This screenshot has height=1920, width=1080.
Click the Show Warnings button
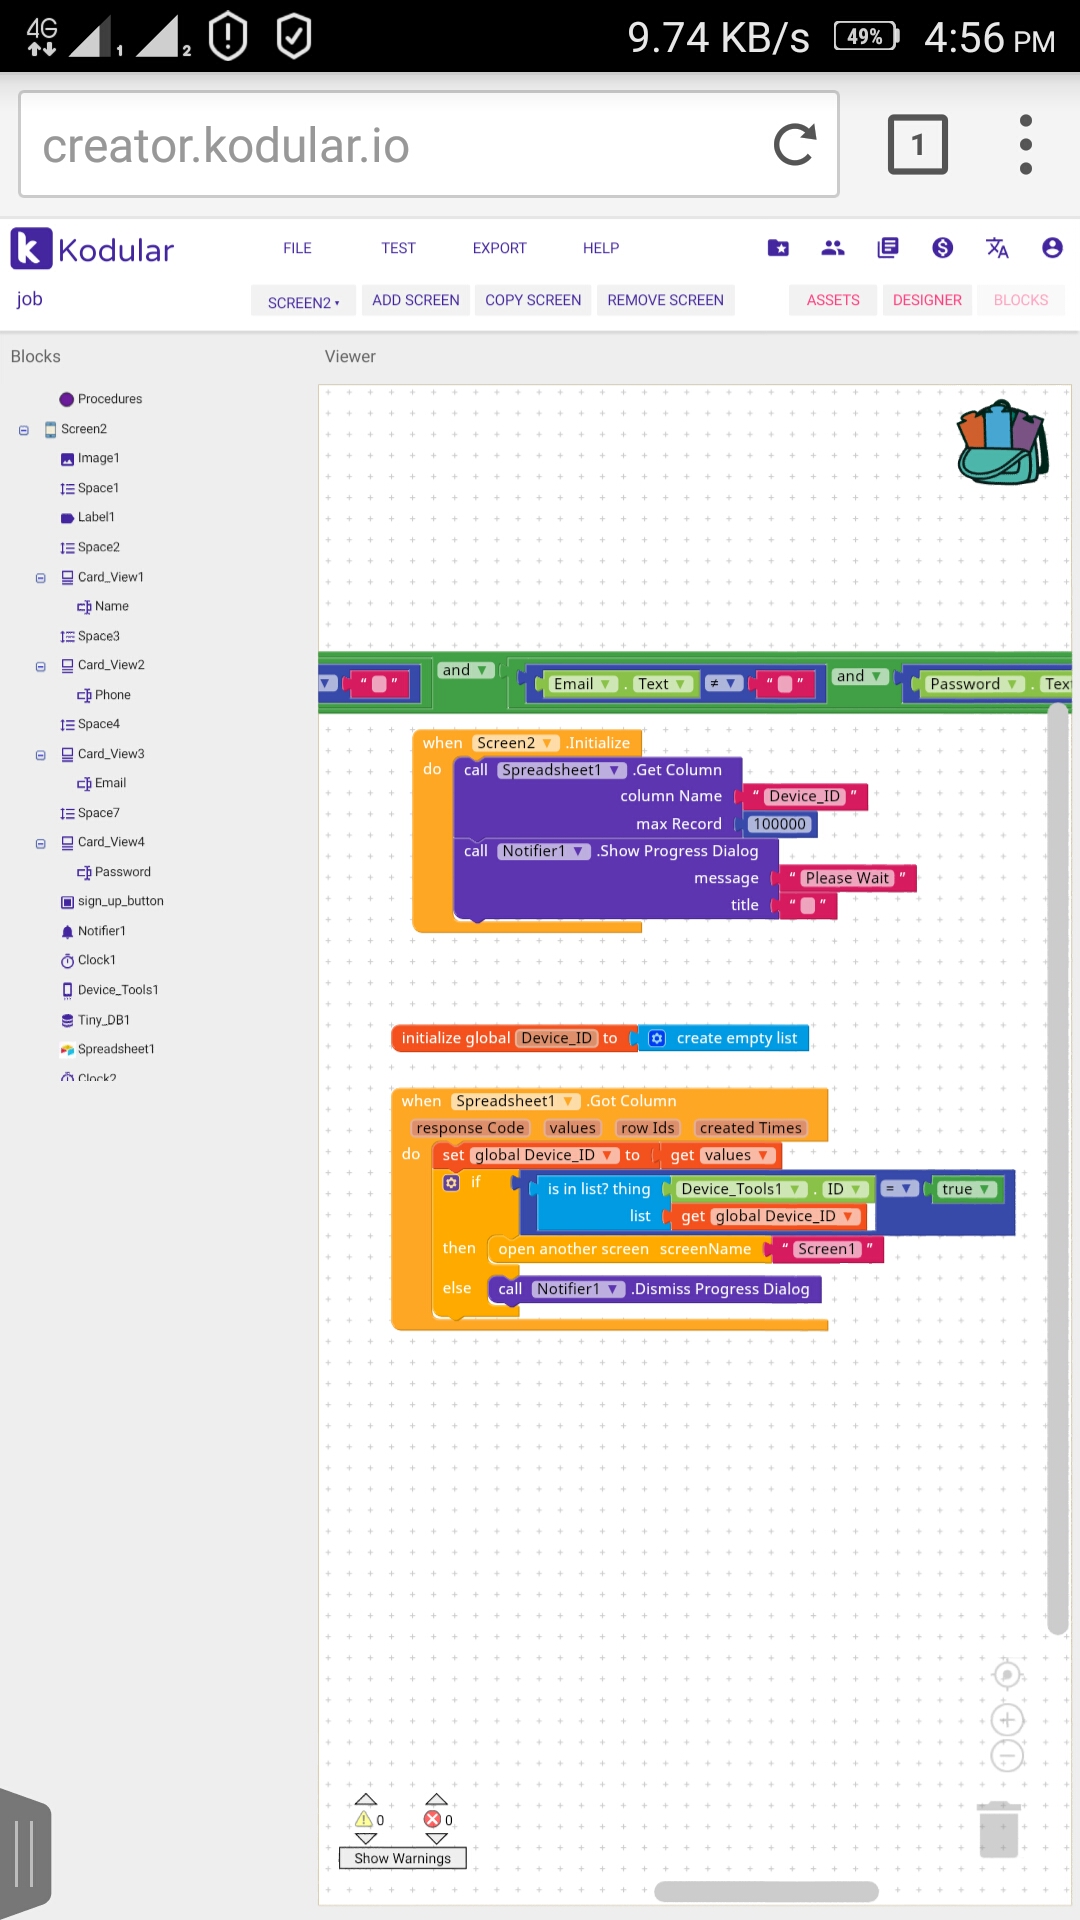[403, 1858]
